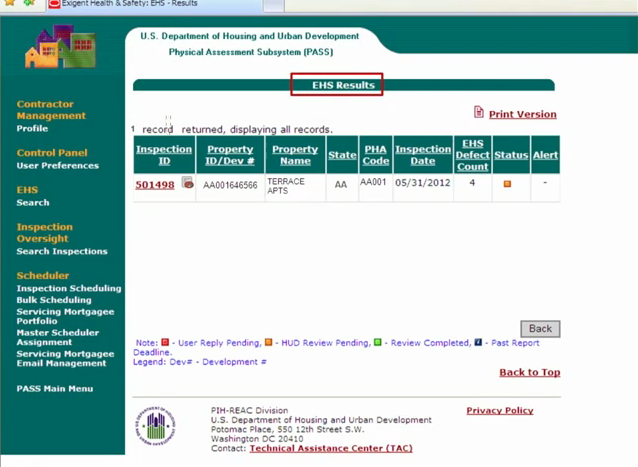Open Search Inspections under Inspection Oversight

62,251
